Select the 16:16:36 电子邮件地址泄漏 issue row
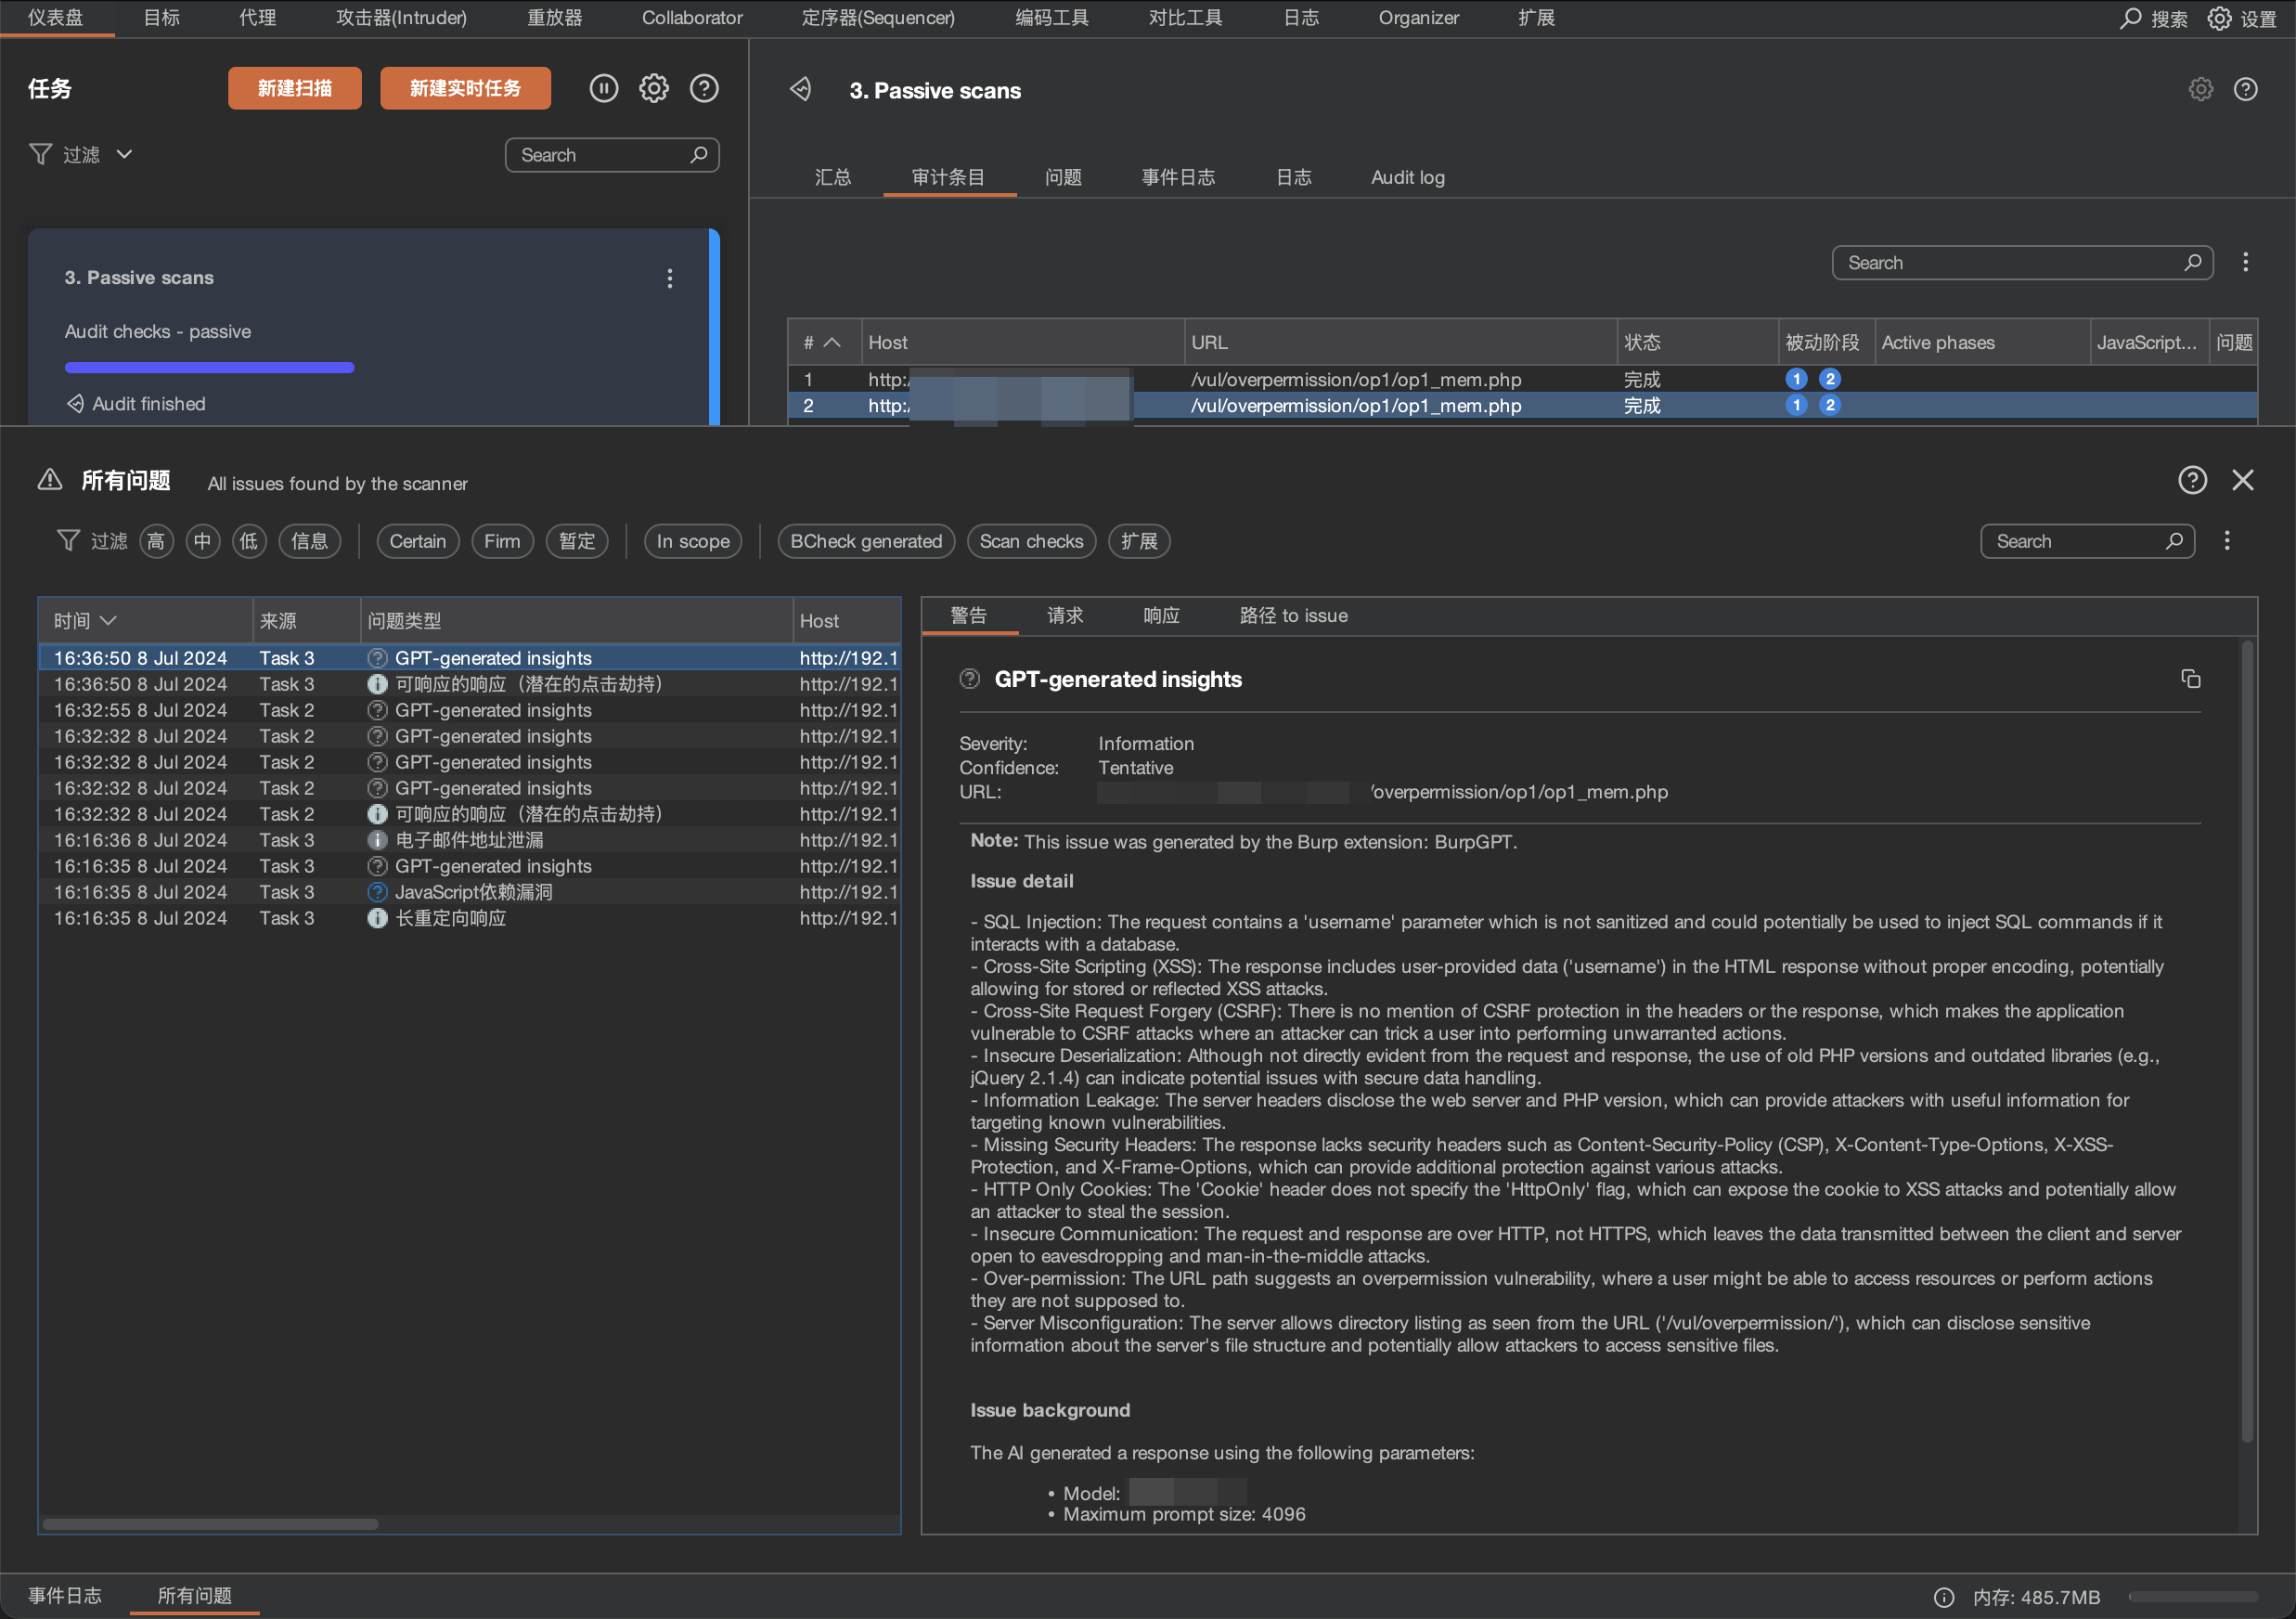This screenshot has width=2296, height=1619. pos(469,840)
